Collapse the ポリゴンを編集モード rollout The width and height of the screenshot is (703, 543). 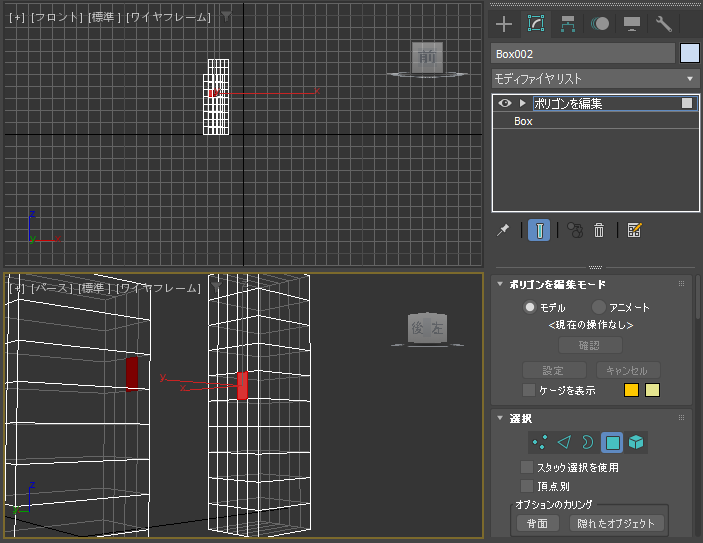coord(500,284)
